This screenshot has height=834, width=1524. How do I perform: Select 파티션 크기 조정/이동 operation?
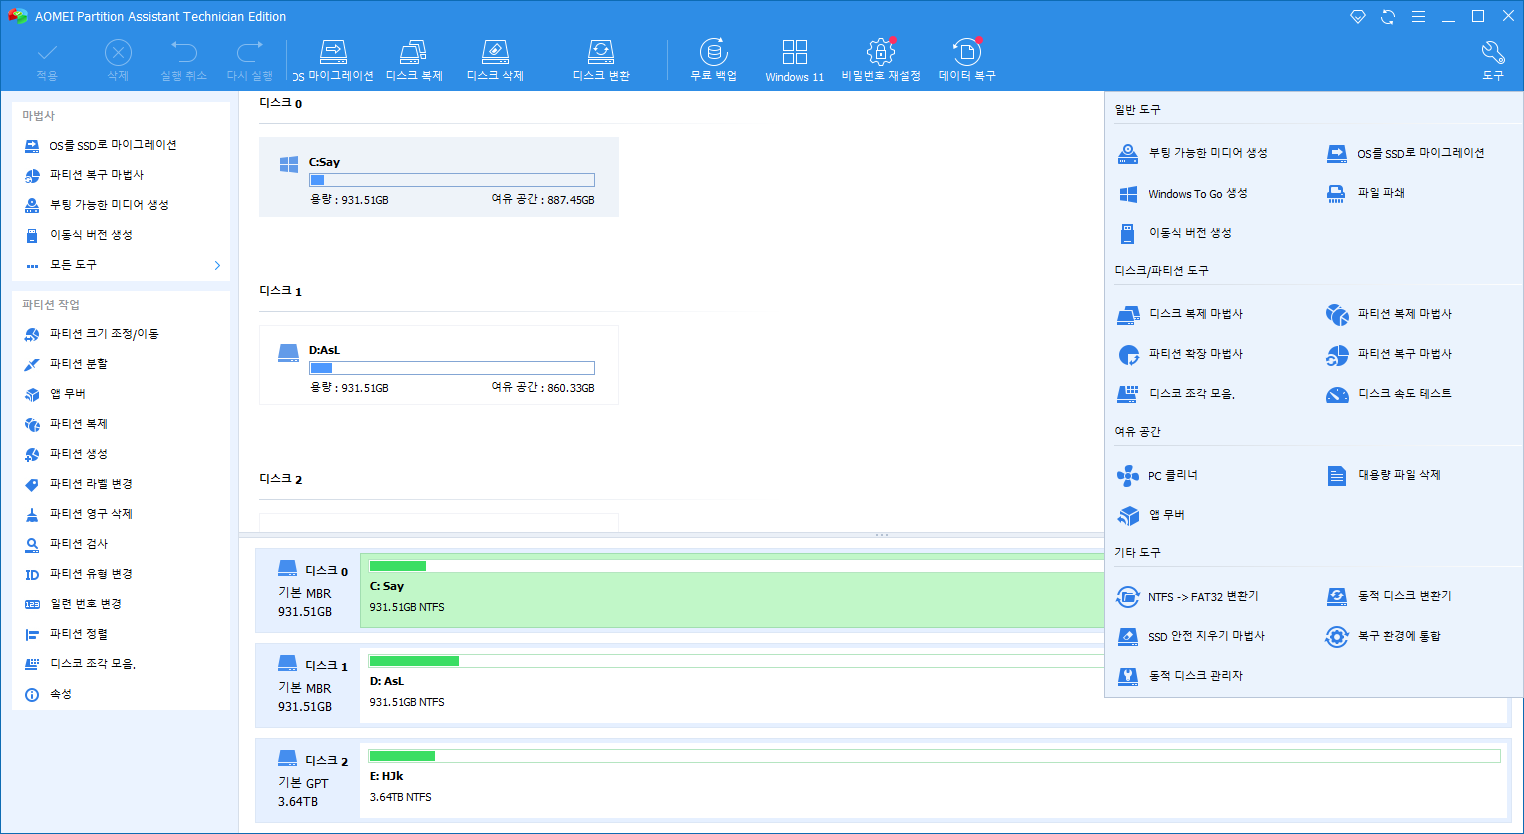point(91,334)
